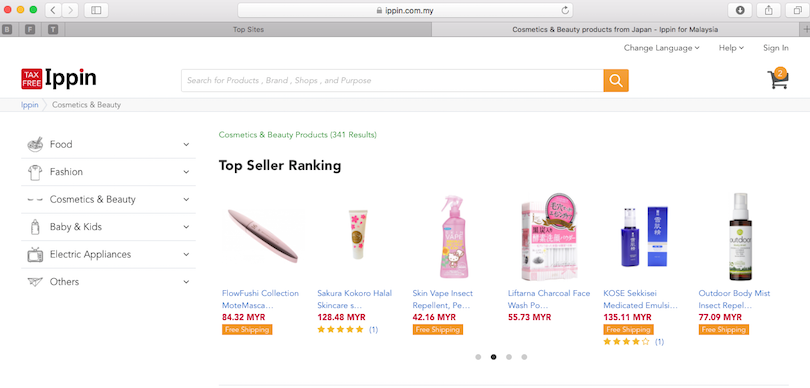810x388 pixels.
Task: Open the shopping cart icon
Action: (x=778, y=79)
